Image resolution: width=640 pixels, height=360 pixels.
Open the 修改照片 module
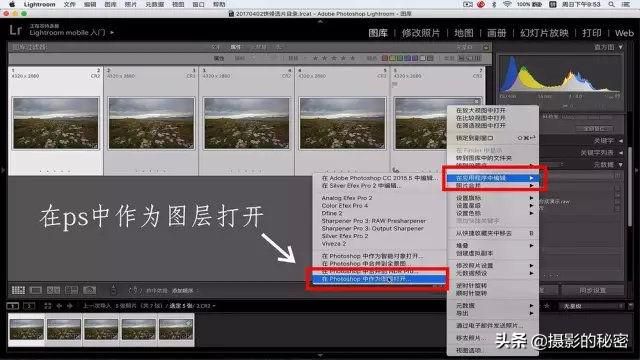[420, 33]
